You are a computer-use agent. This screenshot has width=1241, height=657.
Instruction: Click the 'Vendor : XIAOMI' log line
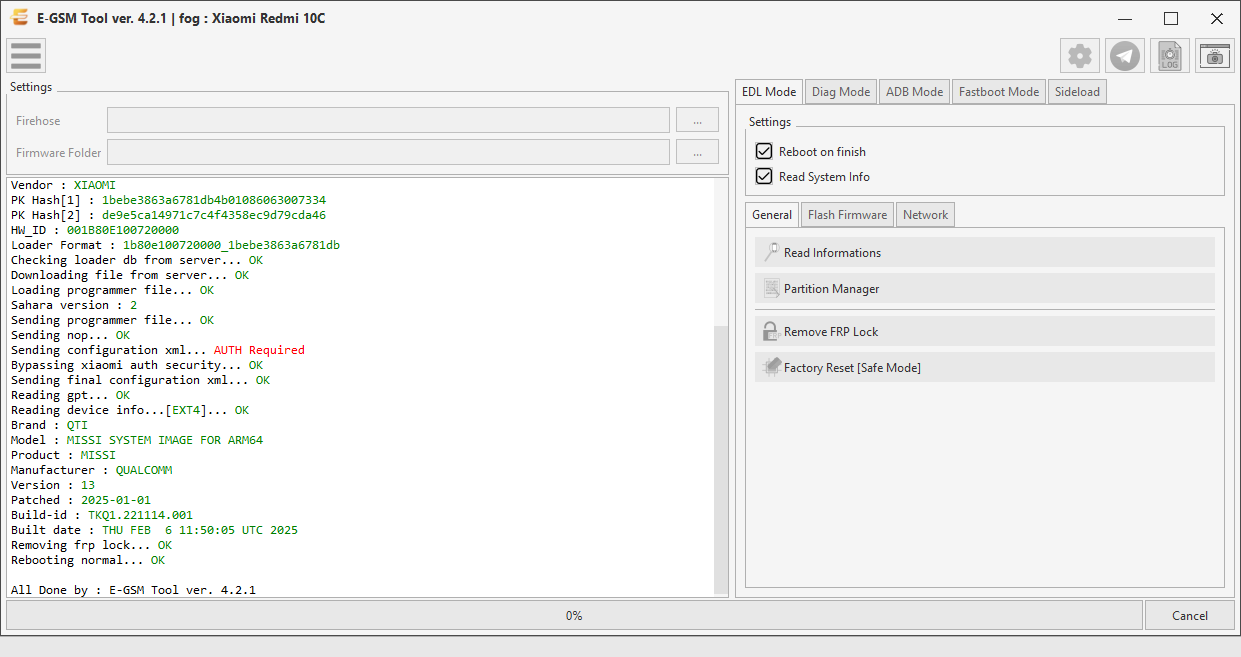(x=63, y=185)
